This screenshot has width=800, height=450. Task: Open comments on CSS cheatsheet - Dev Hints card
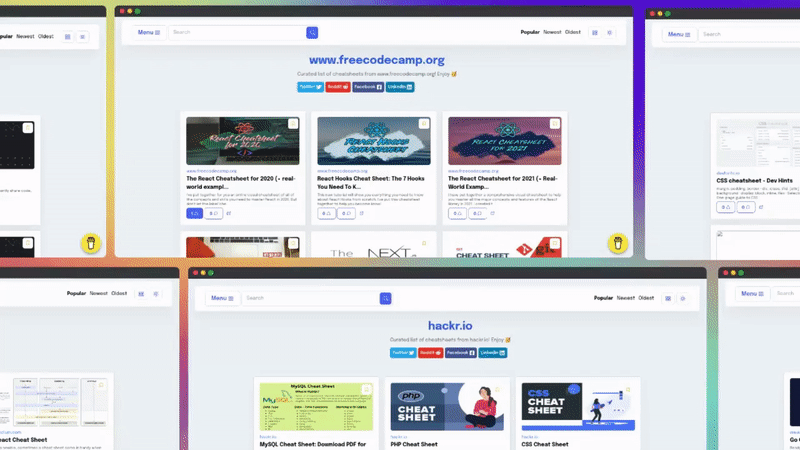pyautogui.click(x=745, y=207)
